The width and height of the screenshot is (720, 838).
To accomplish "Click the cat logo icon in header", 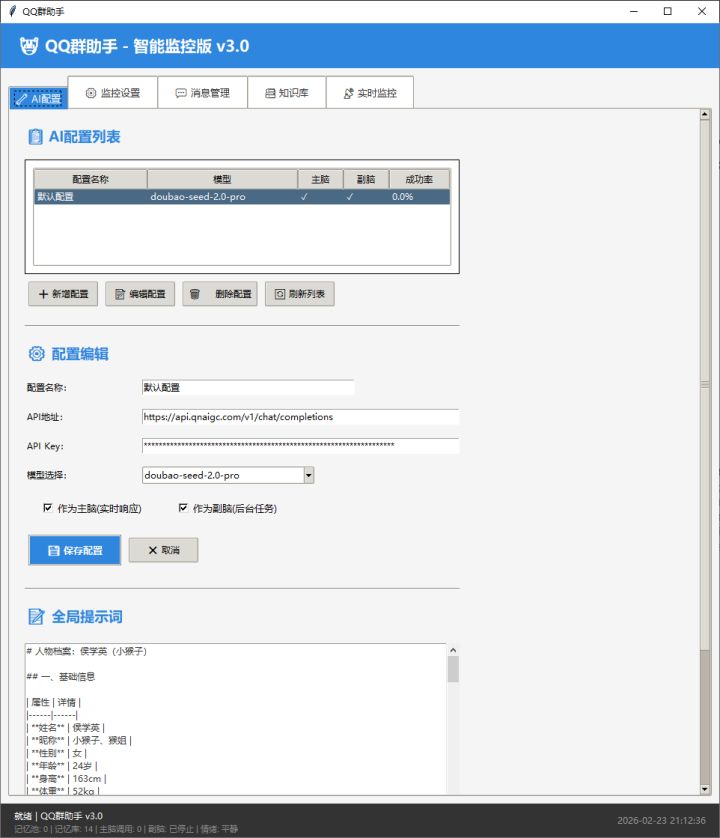I will [29, 46].
